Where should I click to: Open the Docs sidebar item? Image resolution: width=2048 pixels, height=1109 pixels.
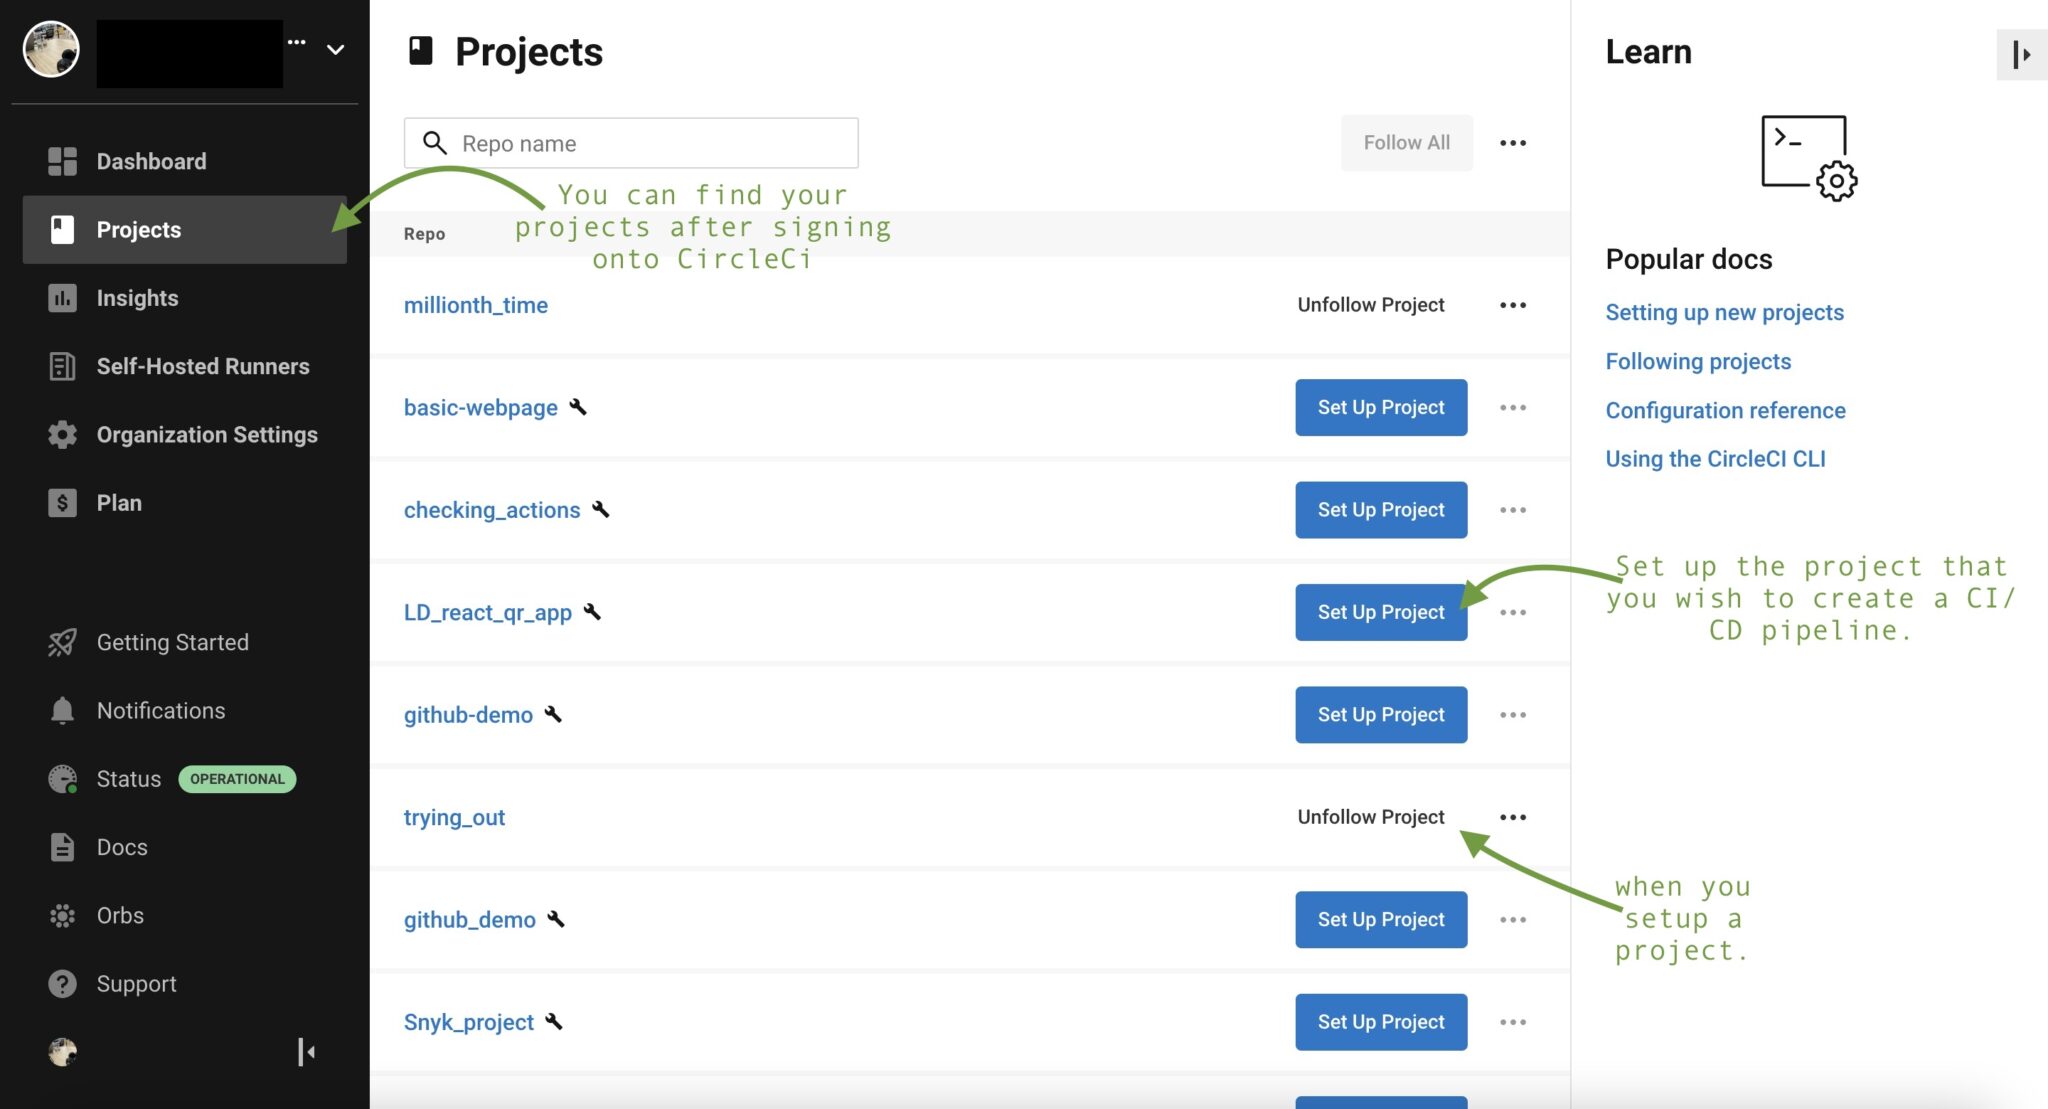pos(122,848)
